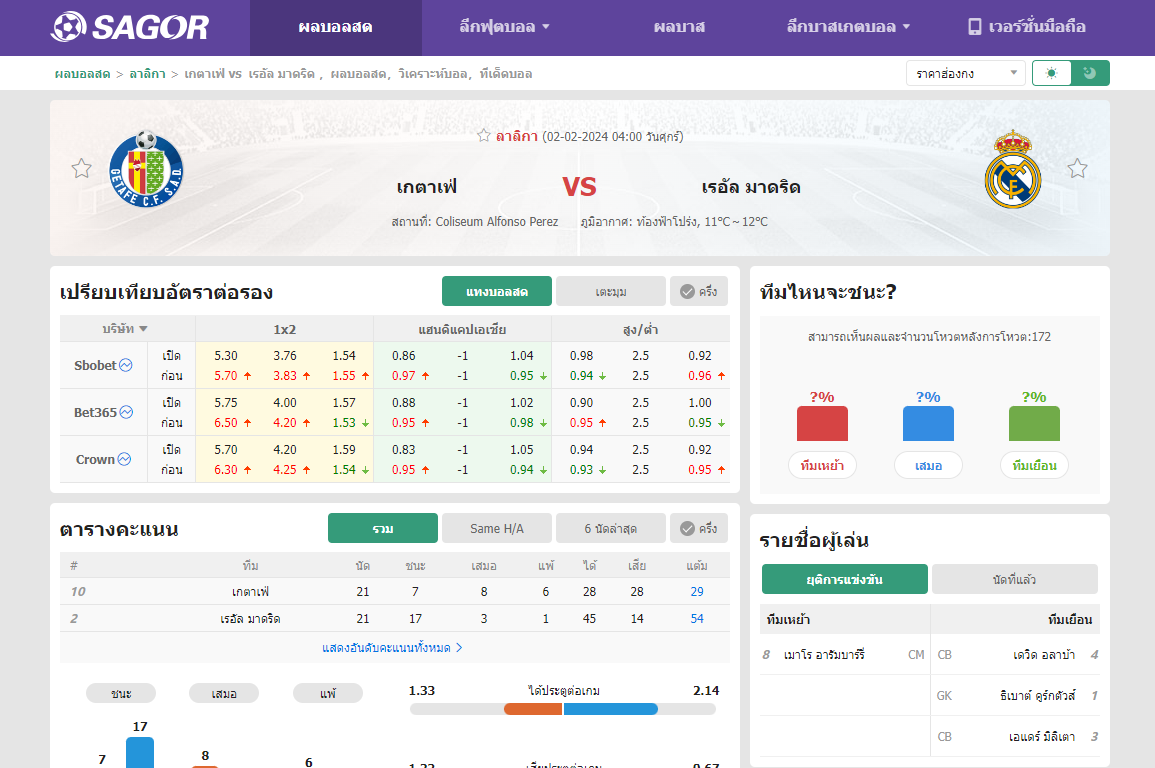The image size is (1155, 768).
Task: Open Sbobet odds trend icon
Action: (126, 365)
